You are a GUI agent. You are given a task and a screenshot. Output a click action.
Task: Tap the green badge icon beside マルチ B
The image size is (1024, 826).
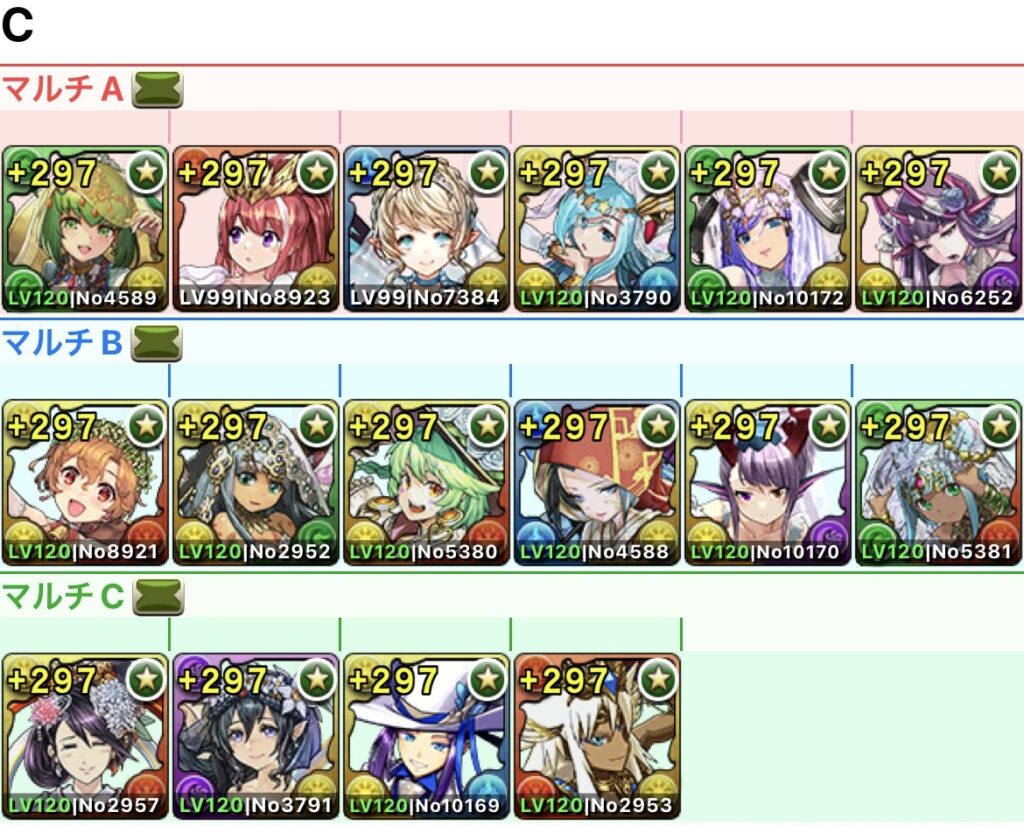coord(157,343)
